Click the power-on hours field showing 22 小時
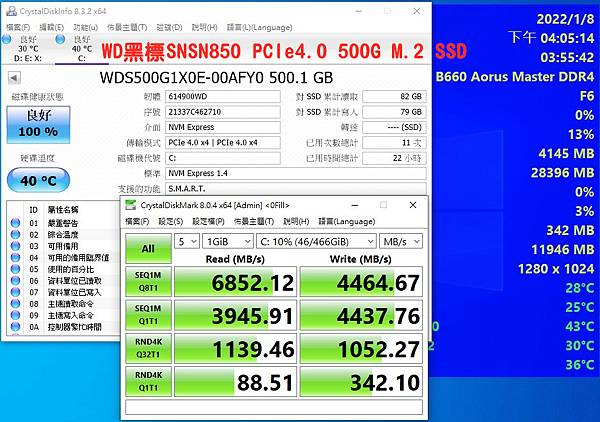This screenshot has height=422, width=600. click(x=394, y=158)
